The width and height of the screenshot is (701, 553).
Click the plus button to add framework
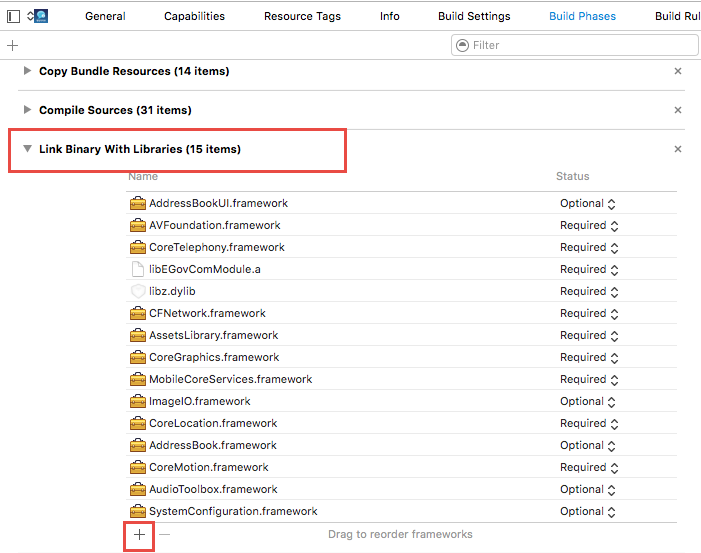pos(139,535)
